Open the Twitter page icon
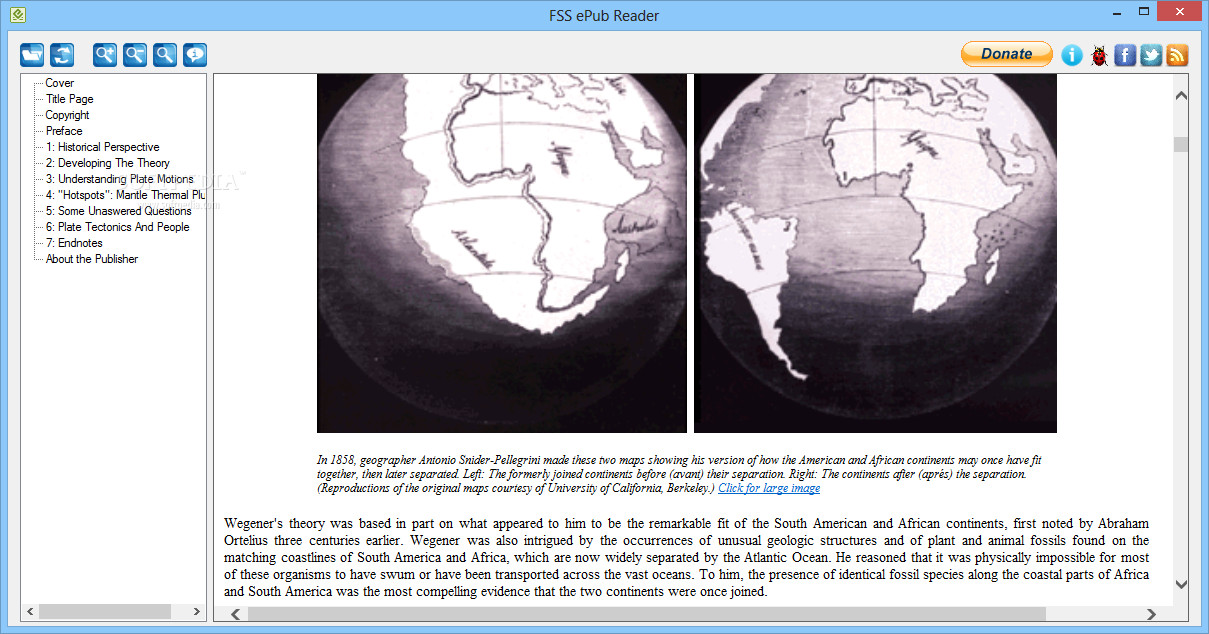Viewport: 1209px width, 634px height. coord(1151,55)
